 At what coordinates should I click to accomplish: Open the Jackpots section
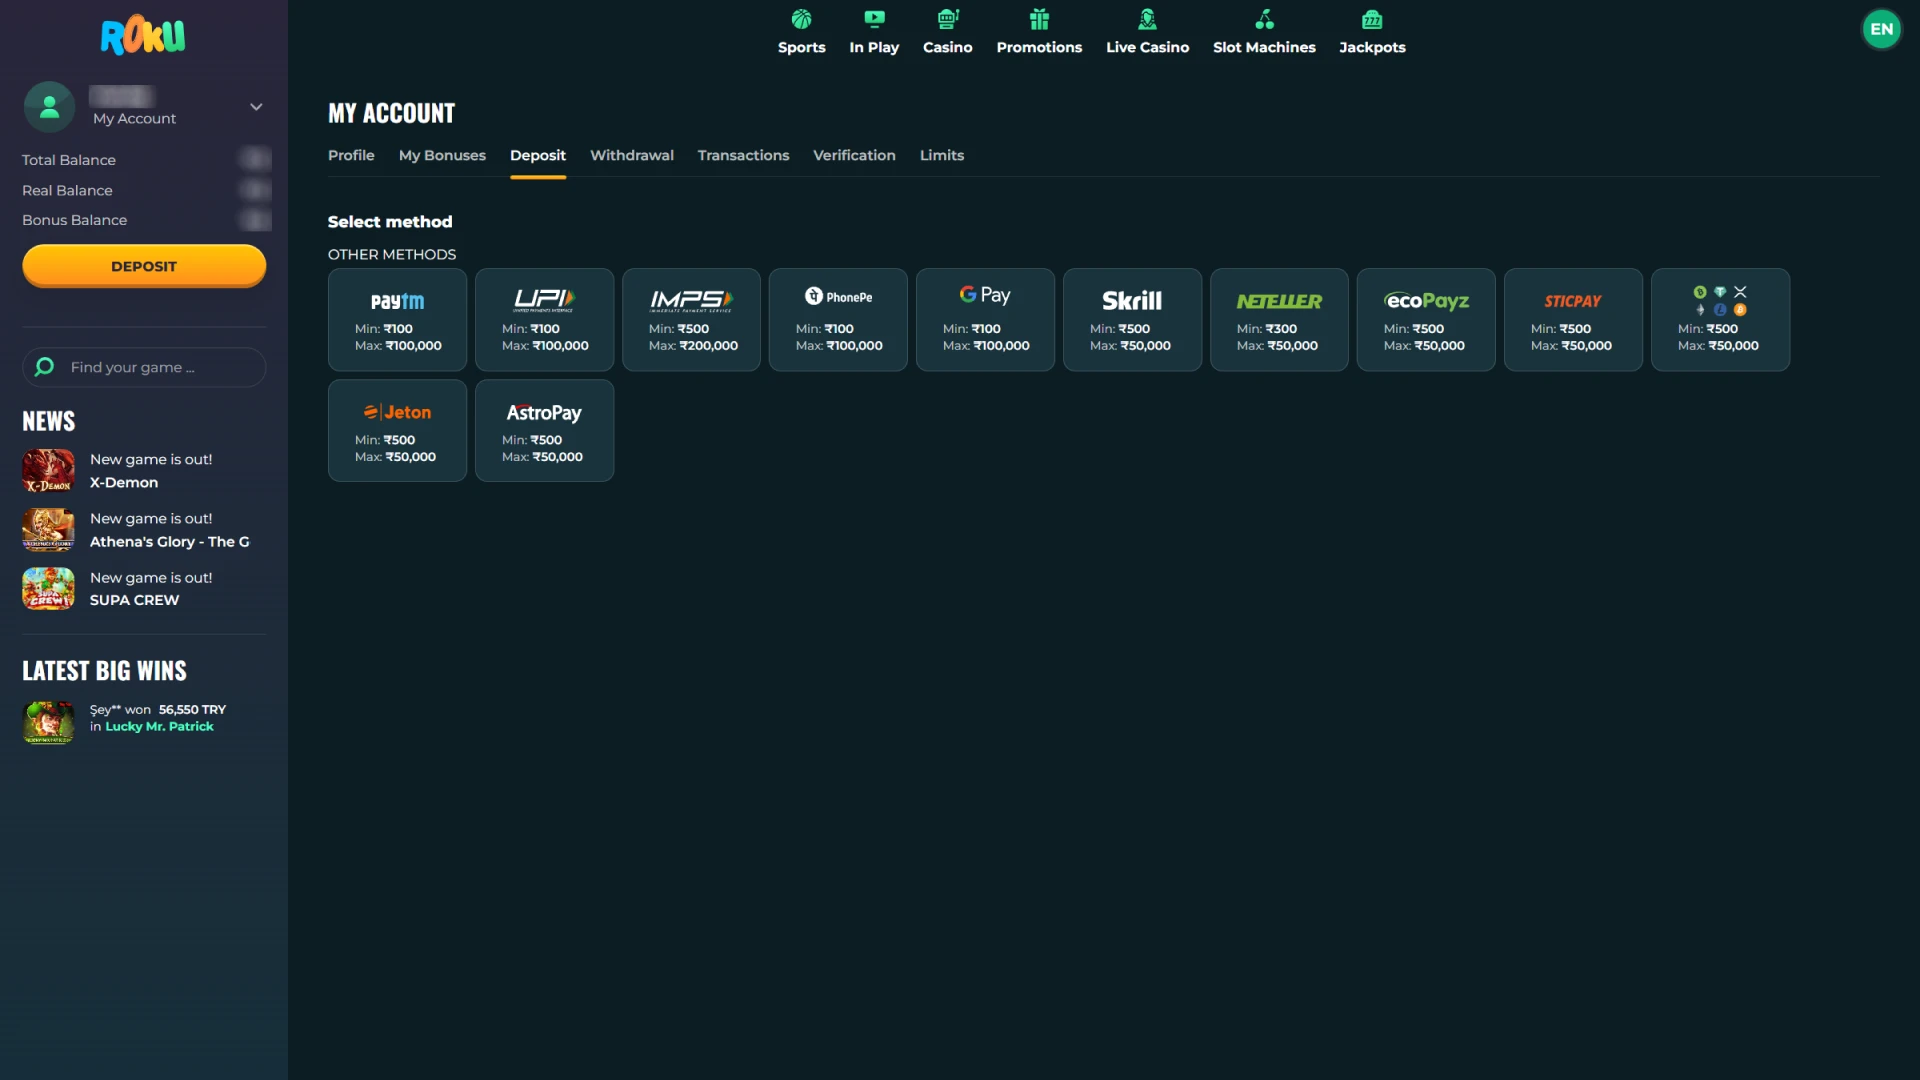pyautogui.click(x=1372, y=32)
